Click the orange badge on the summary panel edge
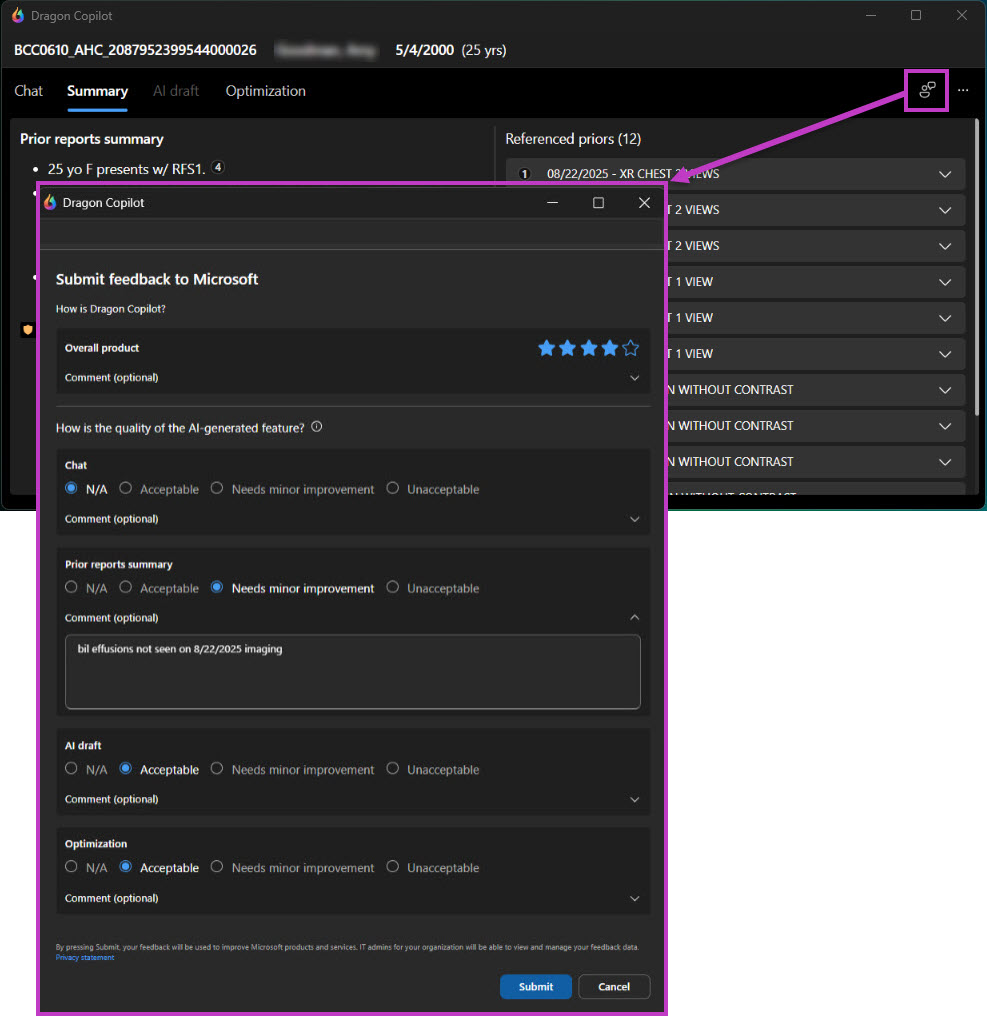This screenshot has width=987, height=1016. 27,329
